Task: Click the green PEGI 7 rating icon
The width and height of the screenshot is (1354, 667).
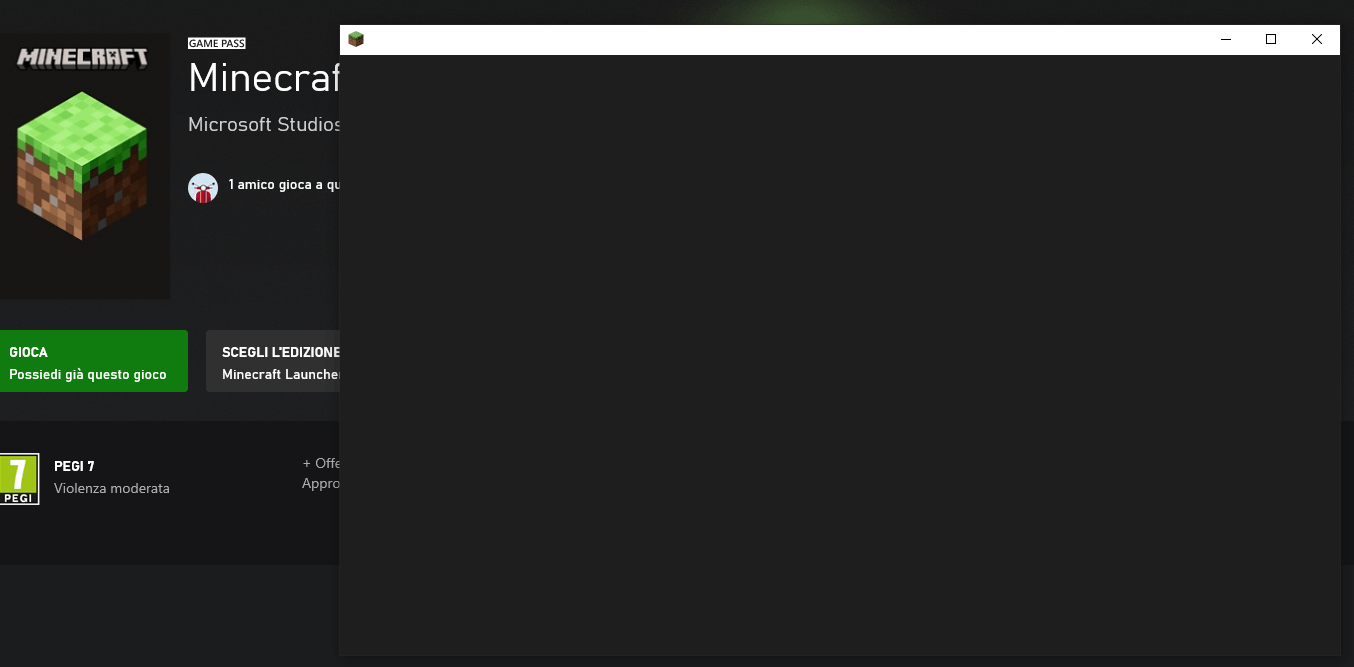Action: point(18,479)
